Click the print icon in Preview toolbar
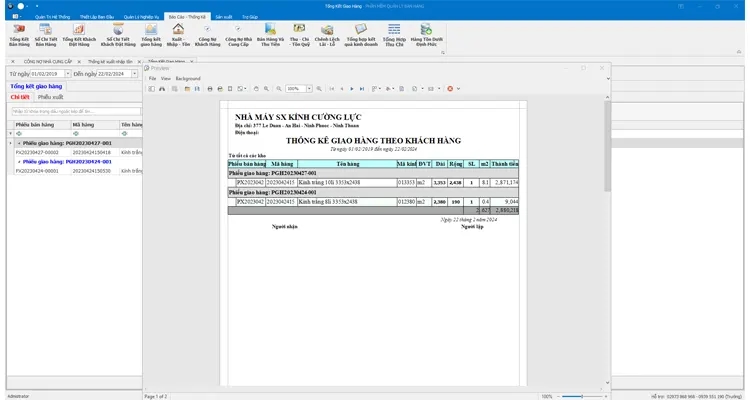This screenshot has height=400, width=750. click(x=210, y=88)
